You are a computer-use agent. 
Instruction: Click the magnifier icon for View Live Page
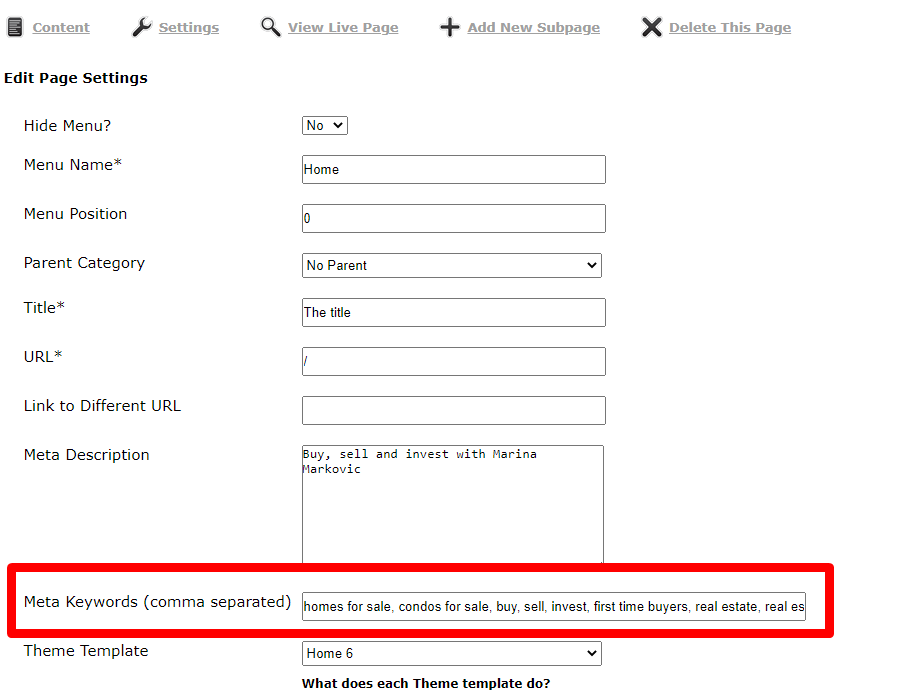(x=270, y=27)
